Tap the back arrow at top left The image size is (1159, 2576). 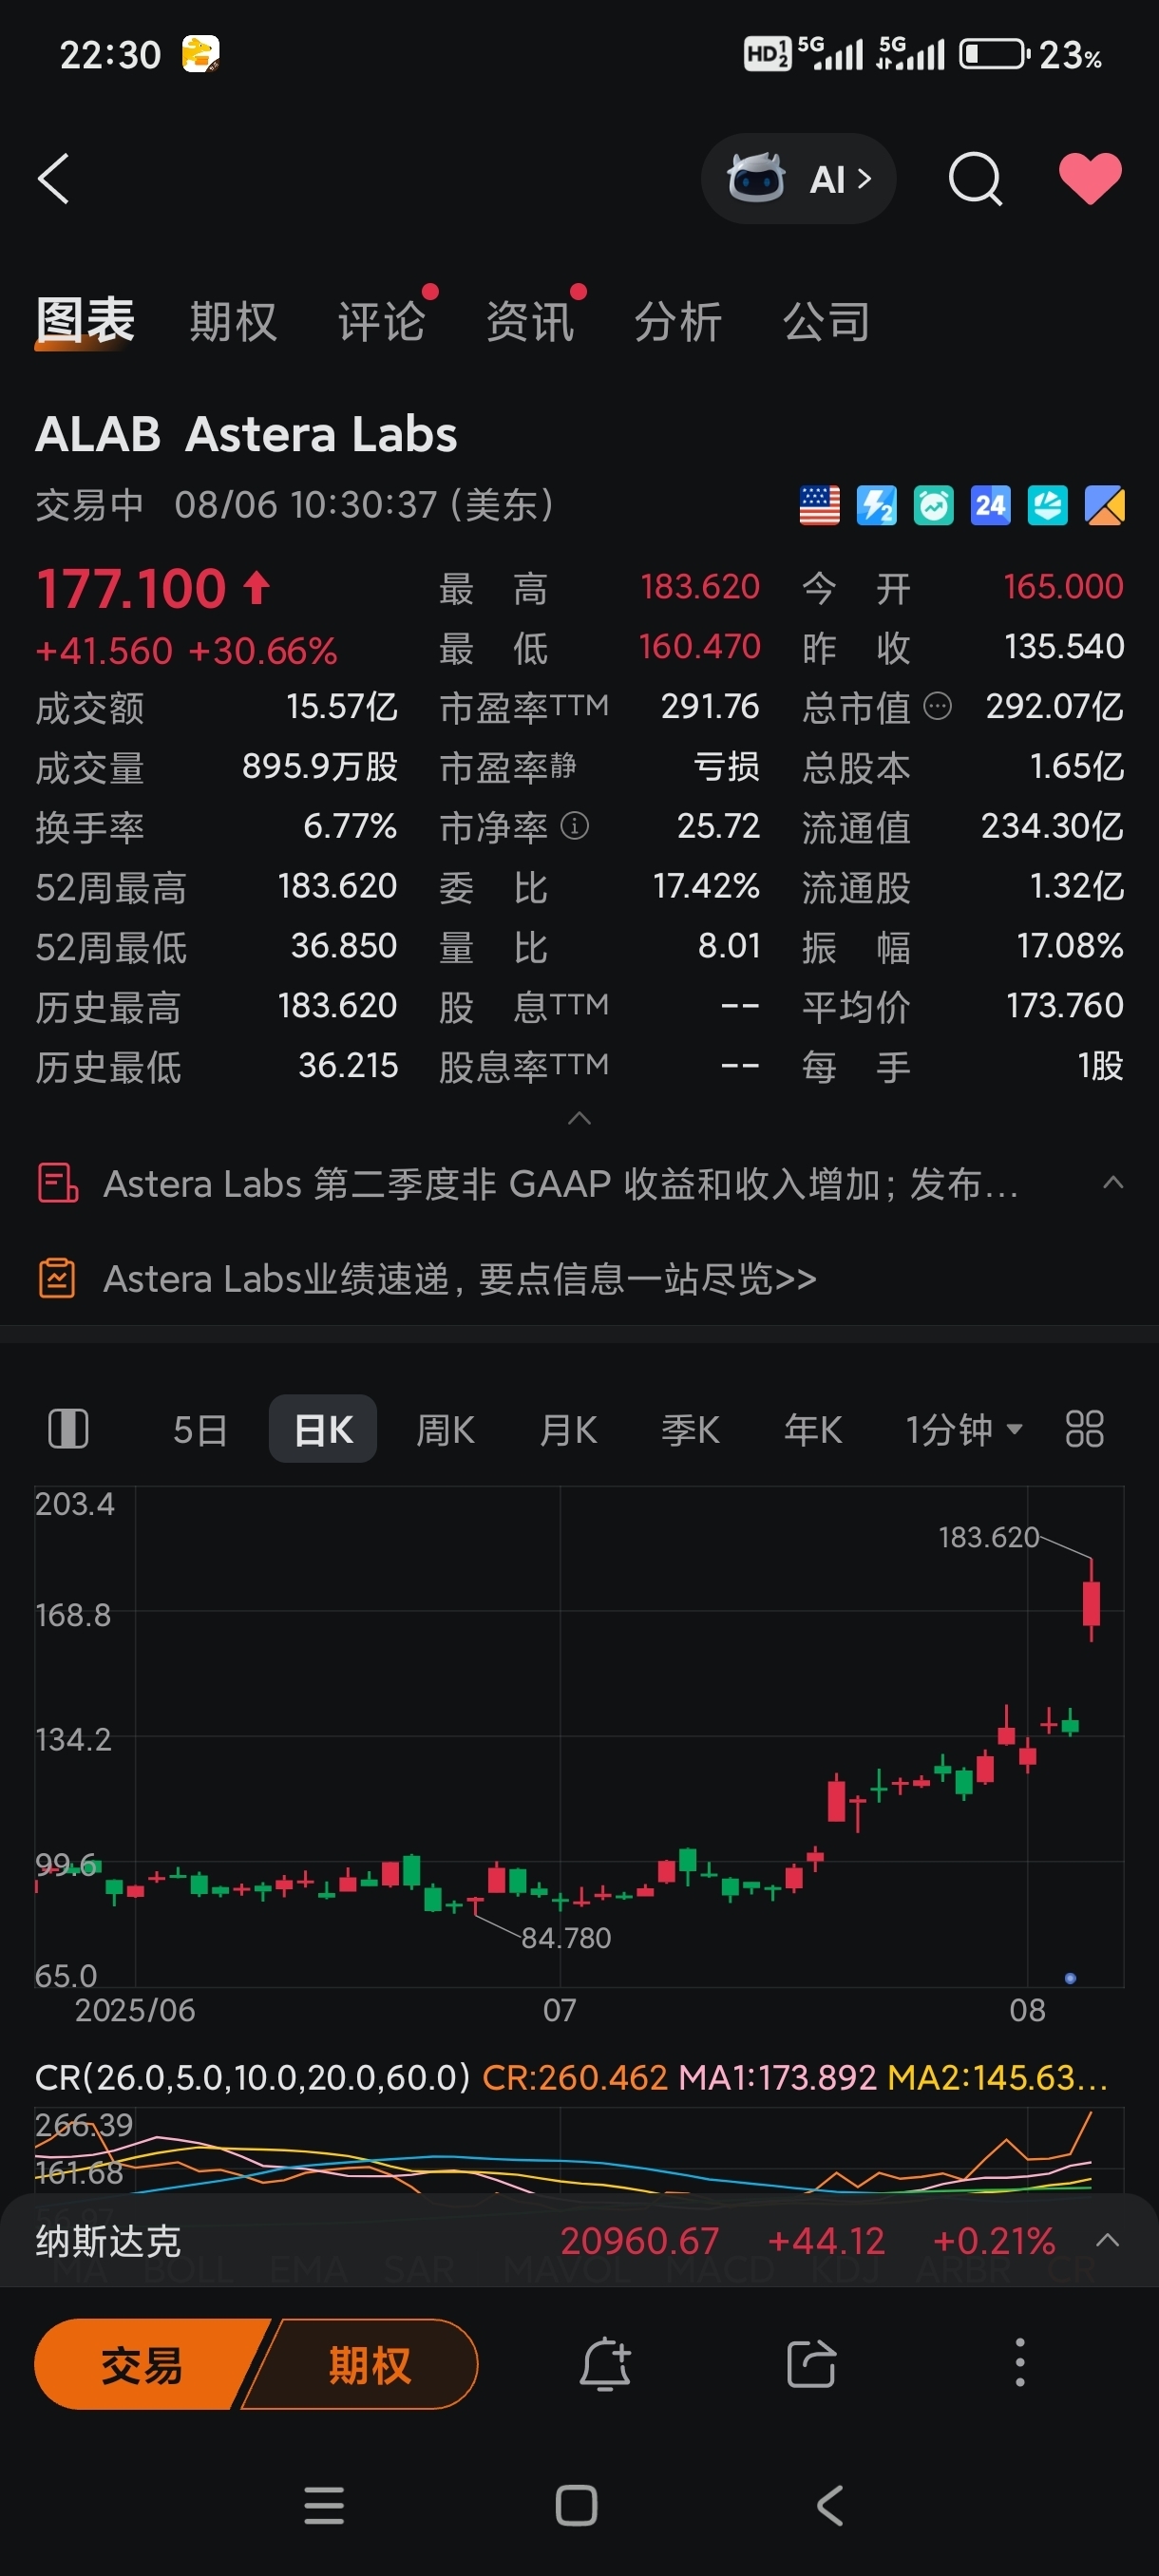(54, 179)
